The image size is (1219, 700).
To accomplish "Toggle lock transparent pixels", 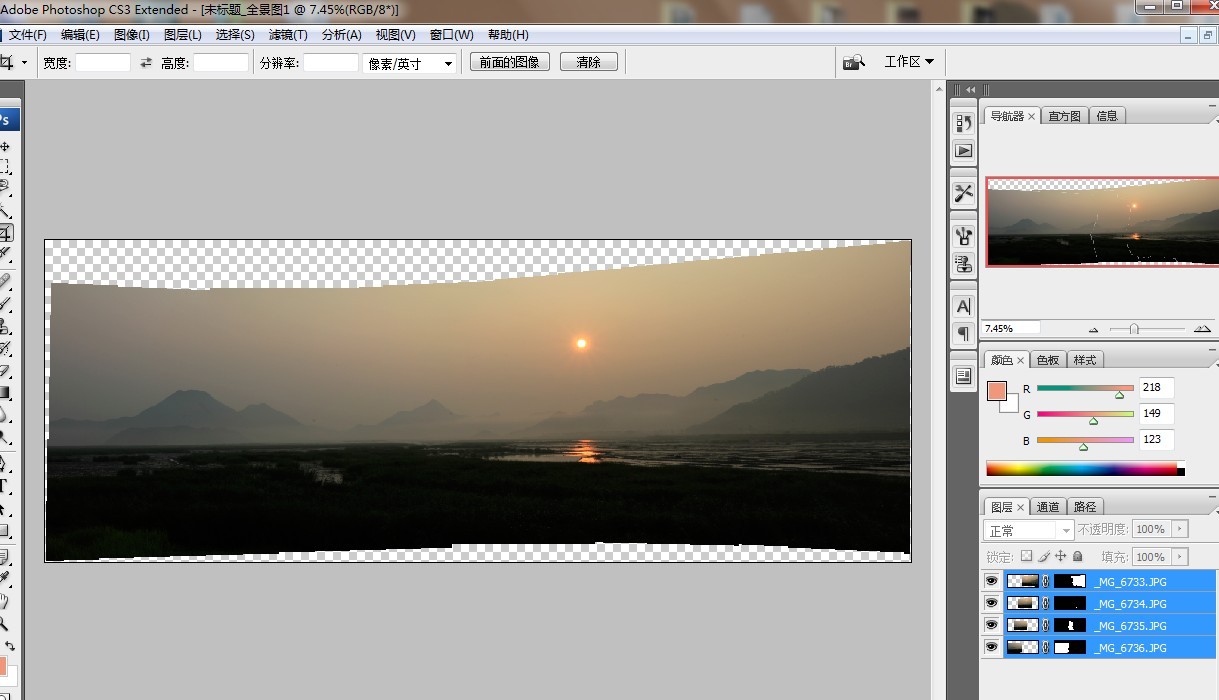I will 1026,557.
